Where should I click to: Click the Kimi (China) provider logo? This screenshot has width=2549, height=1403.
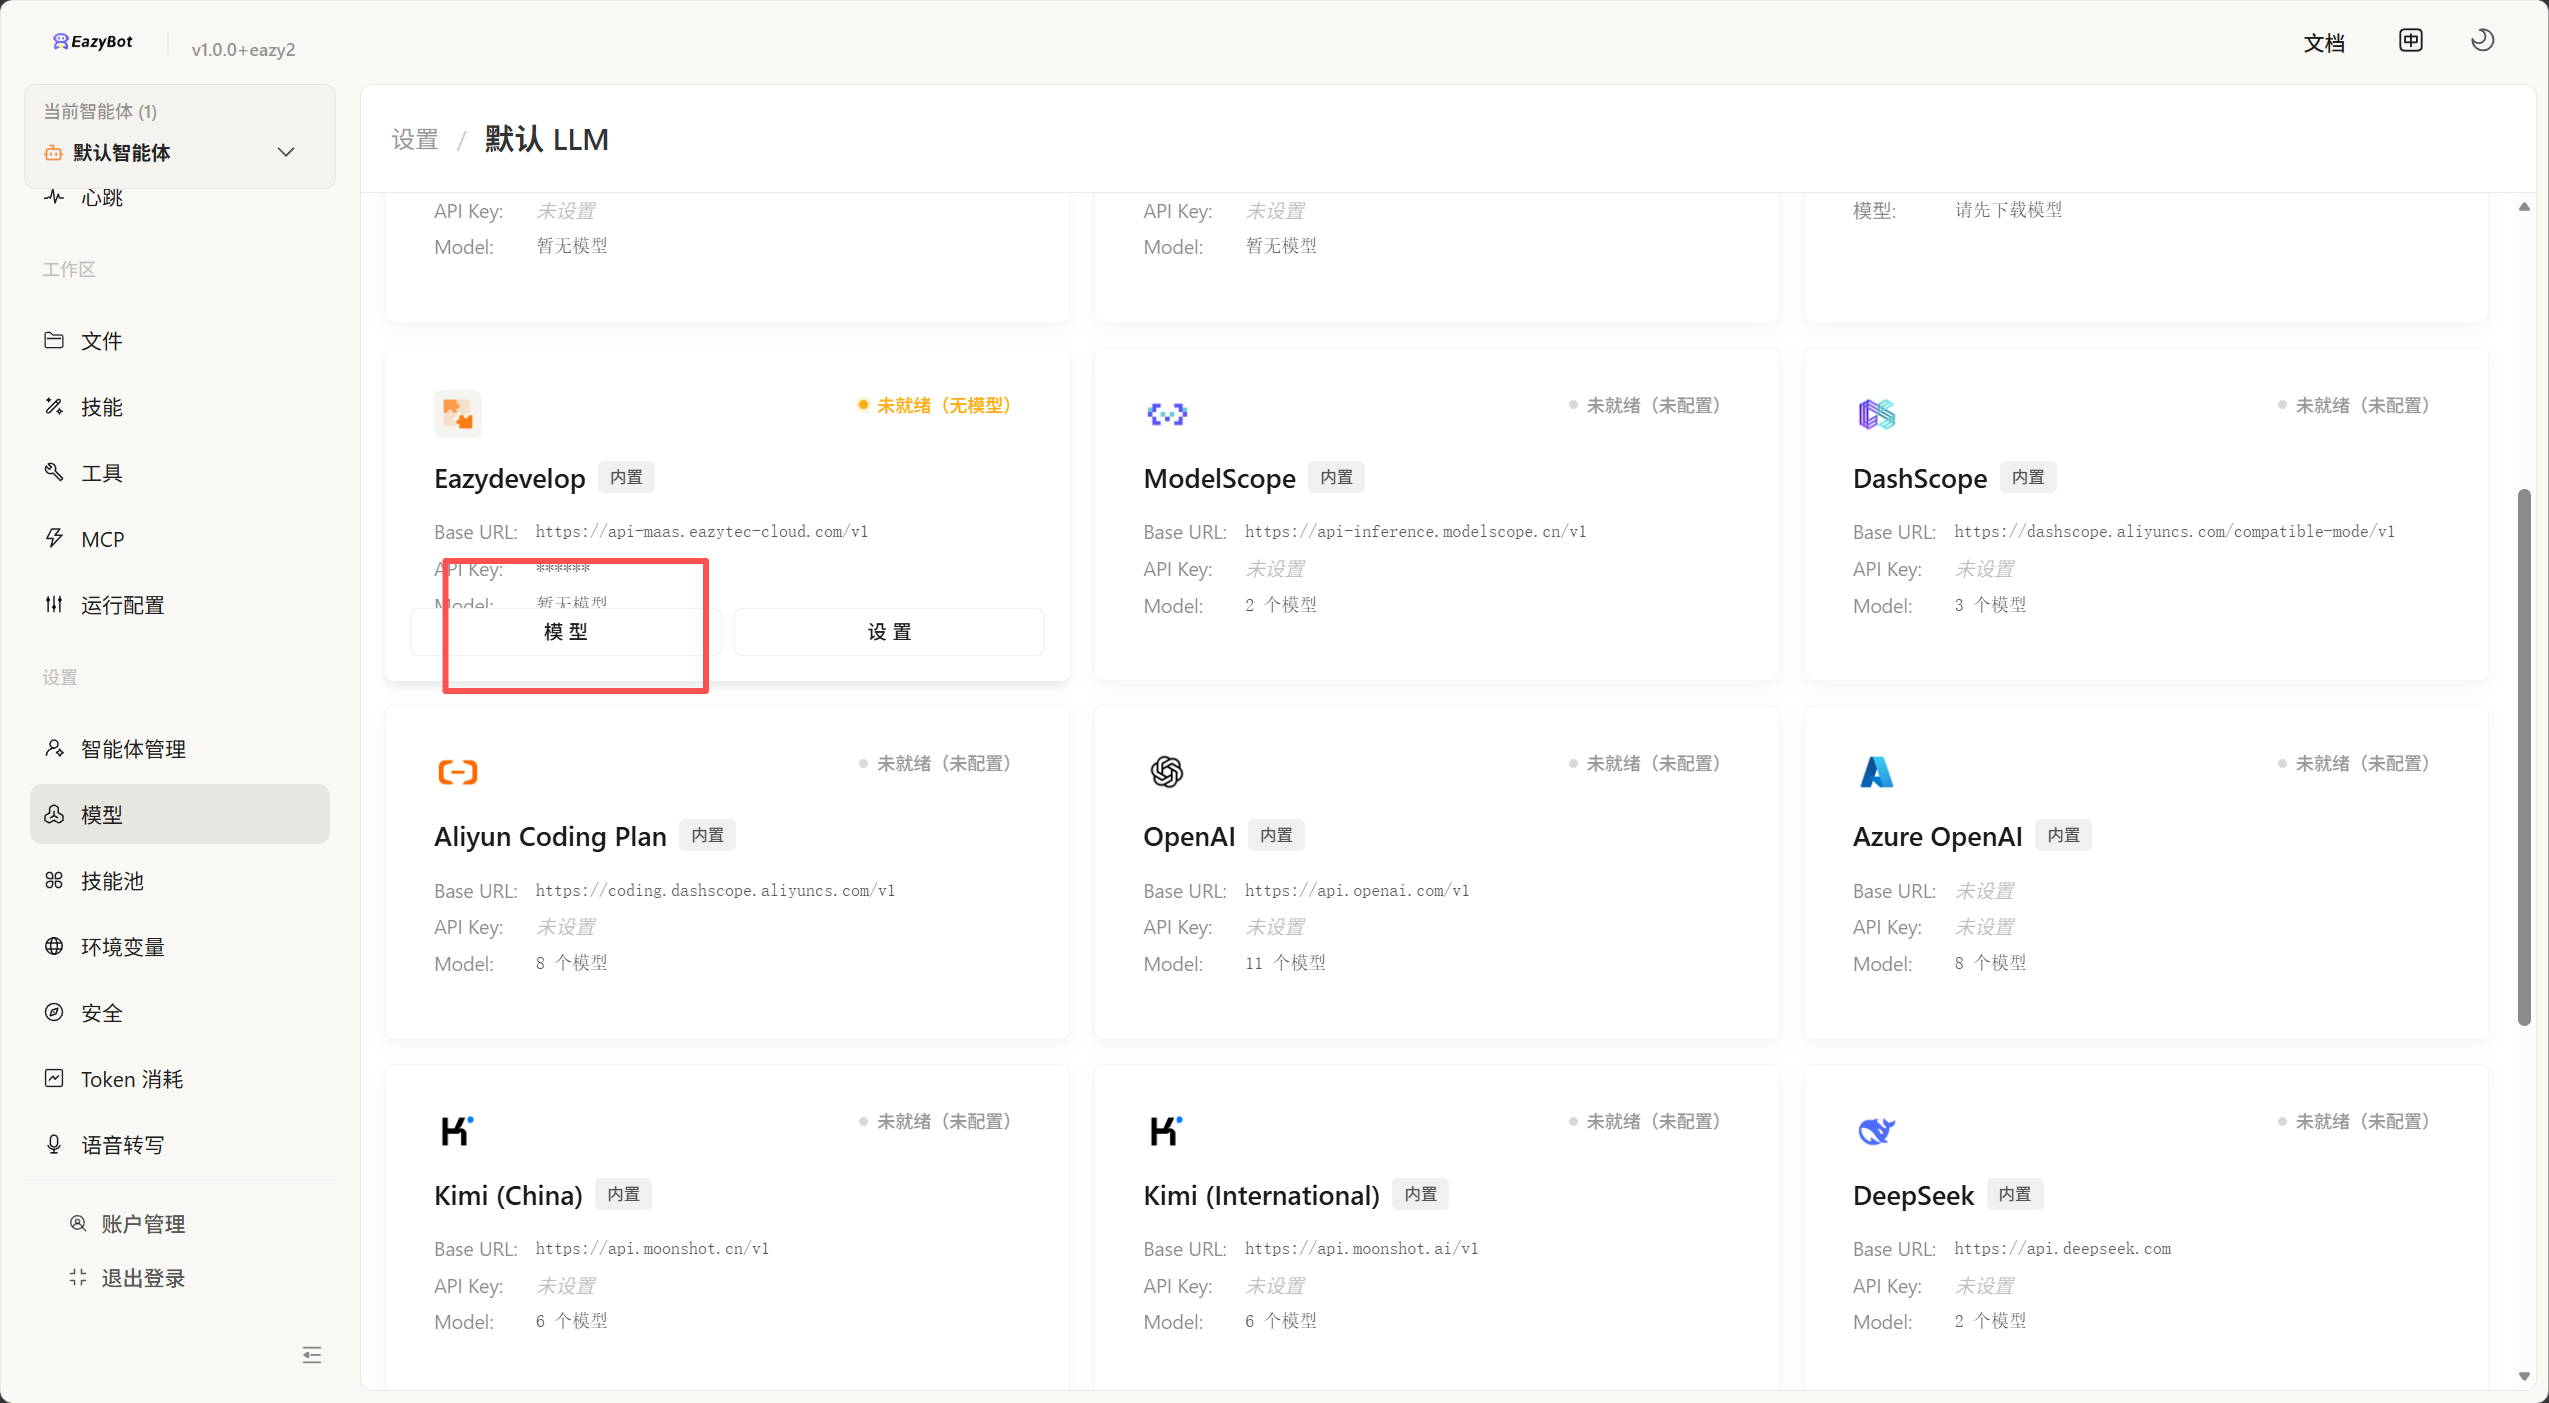(x=458, y=1130)
